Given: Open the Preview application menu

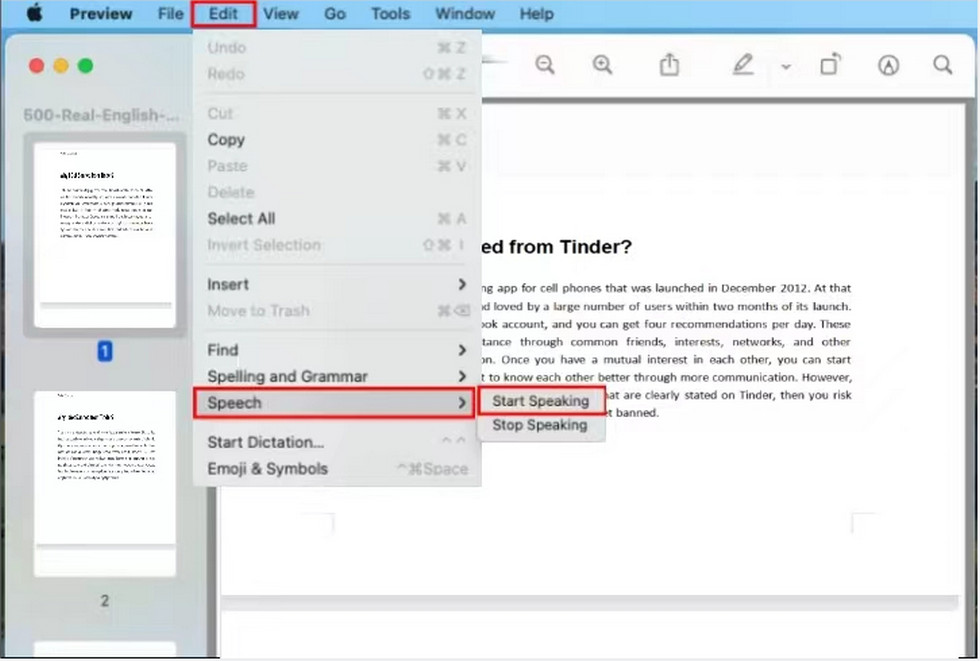Looking at the screenshot, I should (x=101, y=14).
